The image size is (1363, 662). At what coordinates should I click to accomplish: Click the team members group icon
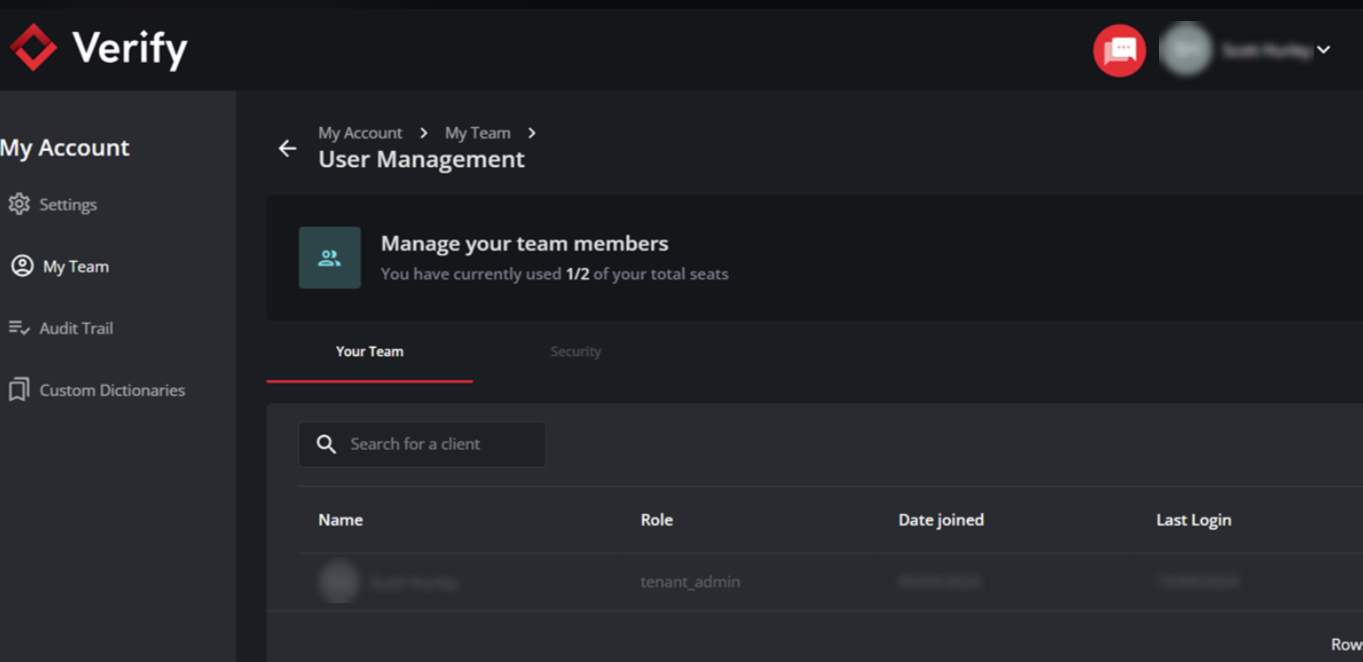[329, 258]
